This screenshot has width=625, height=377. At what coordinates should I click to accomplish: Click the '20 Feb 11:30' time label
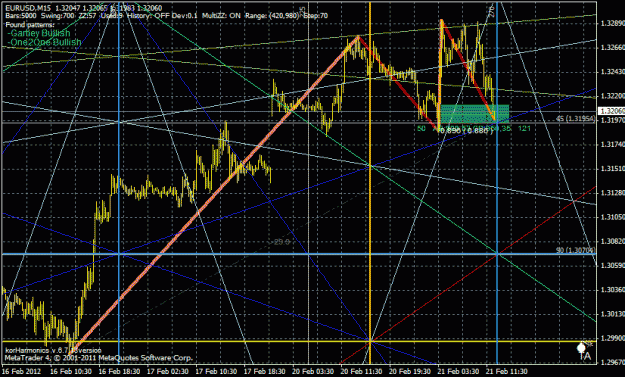[x=362, y=371]
